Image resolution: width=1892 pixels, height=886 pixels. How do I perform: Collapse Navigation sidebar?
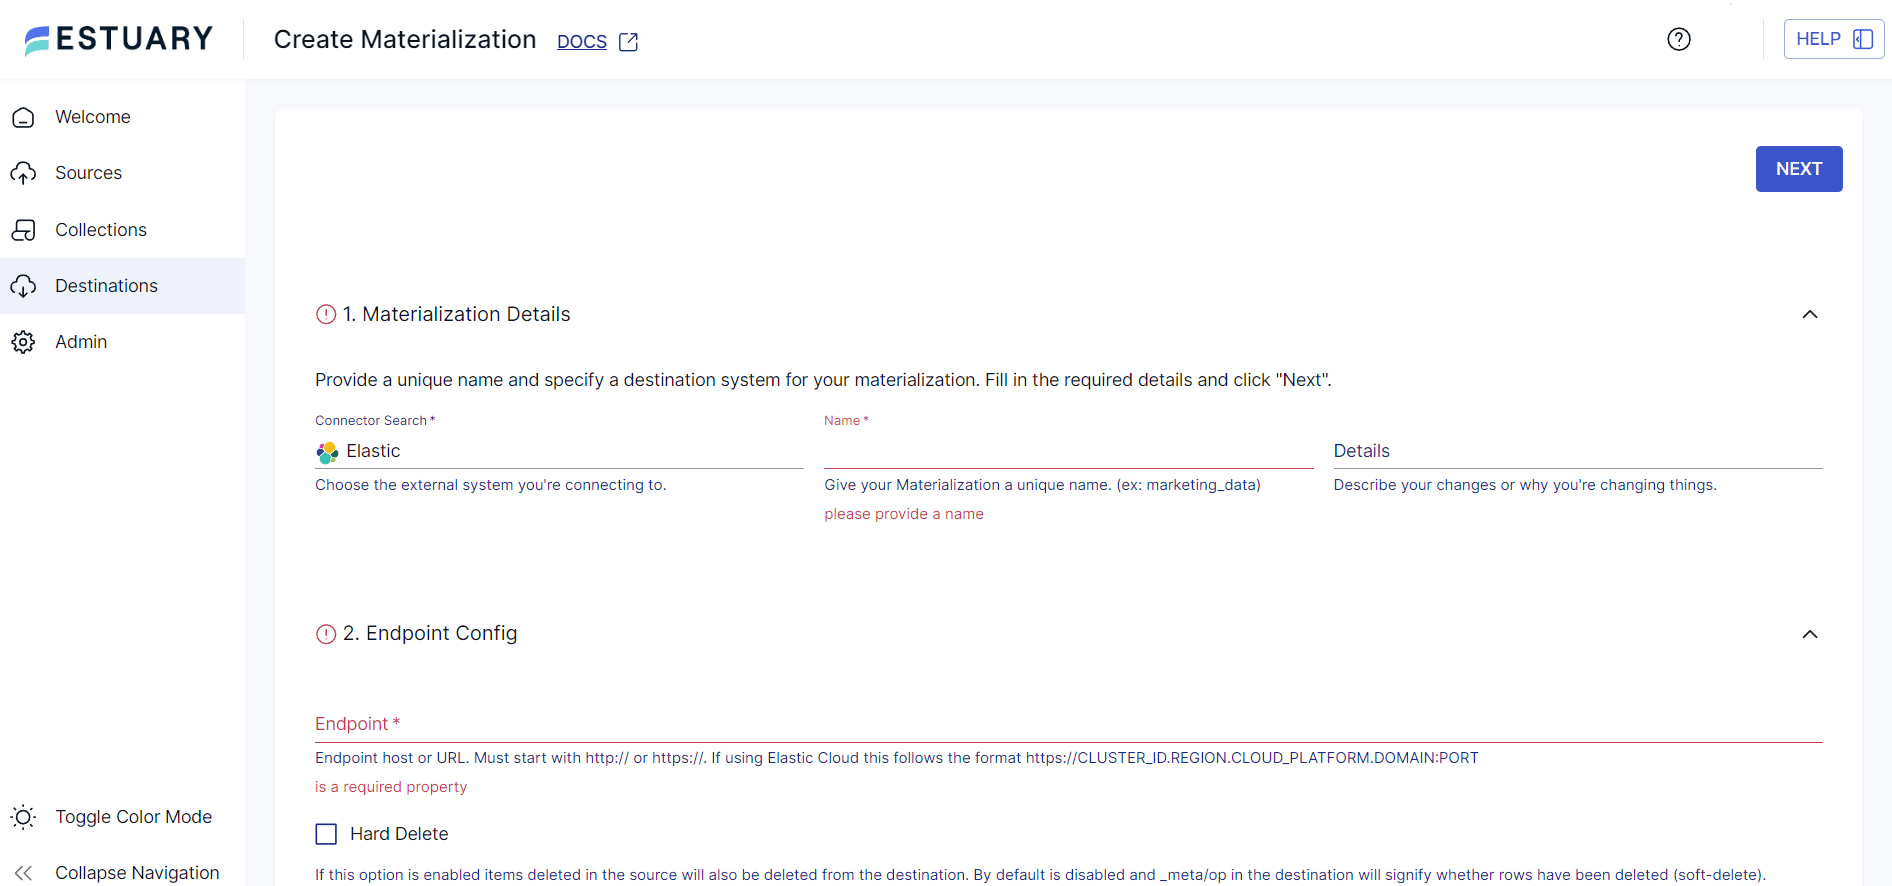[137, 873]
